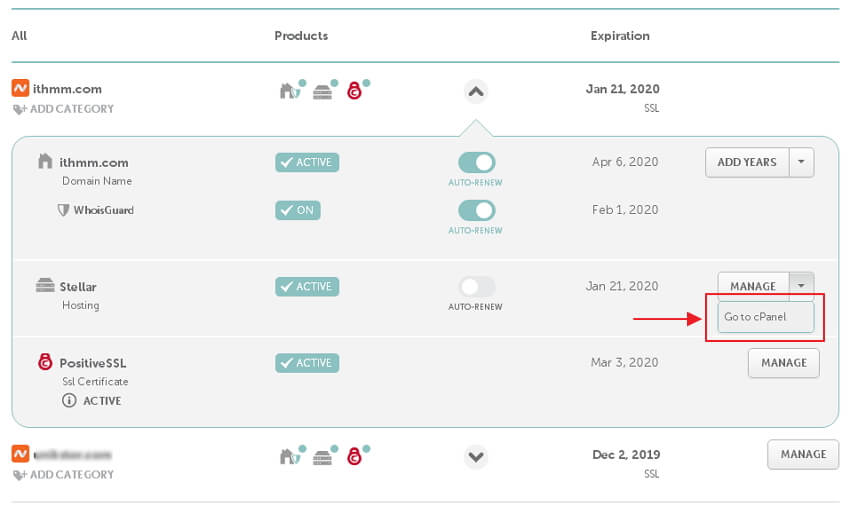Click the ADD YEARS button
Image resolution: width=850 pixels, height=506 pixels.
pos(747,162)
